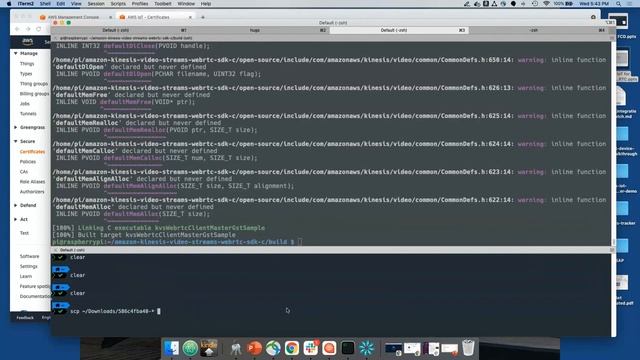
Task: Click the AWS logo in console header
Action: 27,41
